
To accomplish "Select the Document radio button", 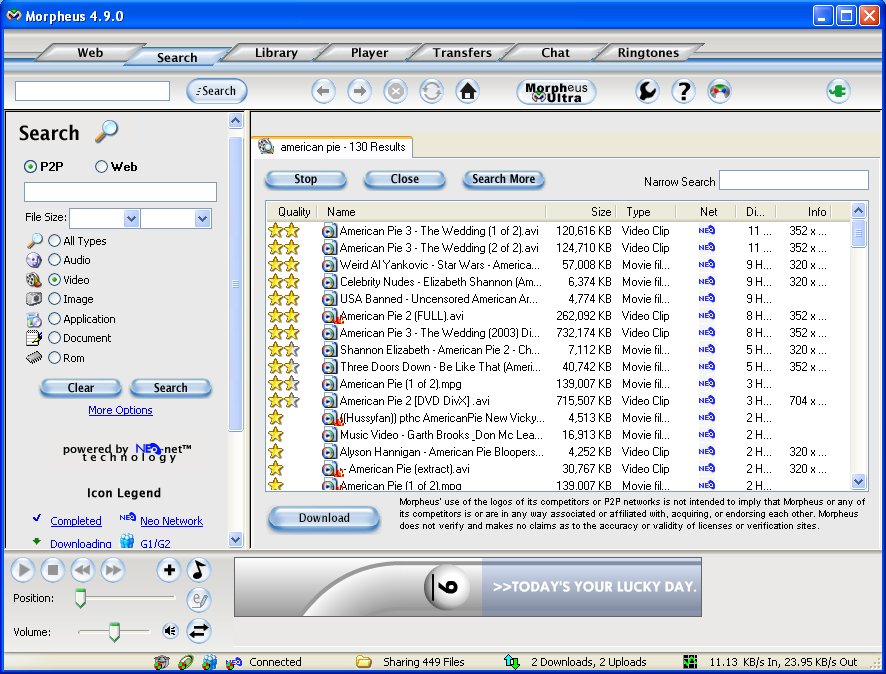I will (x=54, y=338).
